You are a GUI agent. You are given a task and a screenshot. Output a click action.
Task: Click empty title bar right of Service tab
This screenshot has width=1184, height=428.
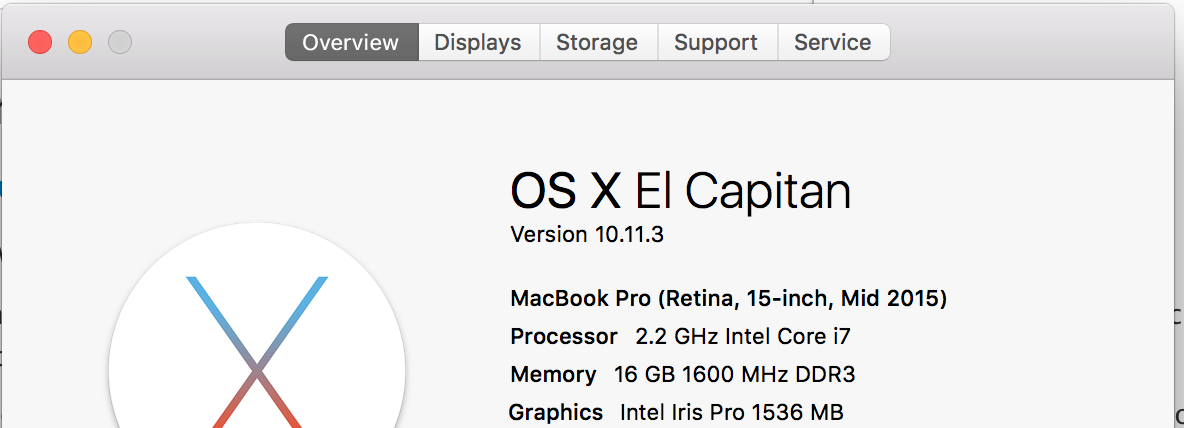[1030, 42]
